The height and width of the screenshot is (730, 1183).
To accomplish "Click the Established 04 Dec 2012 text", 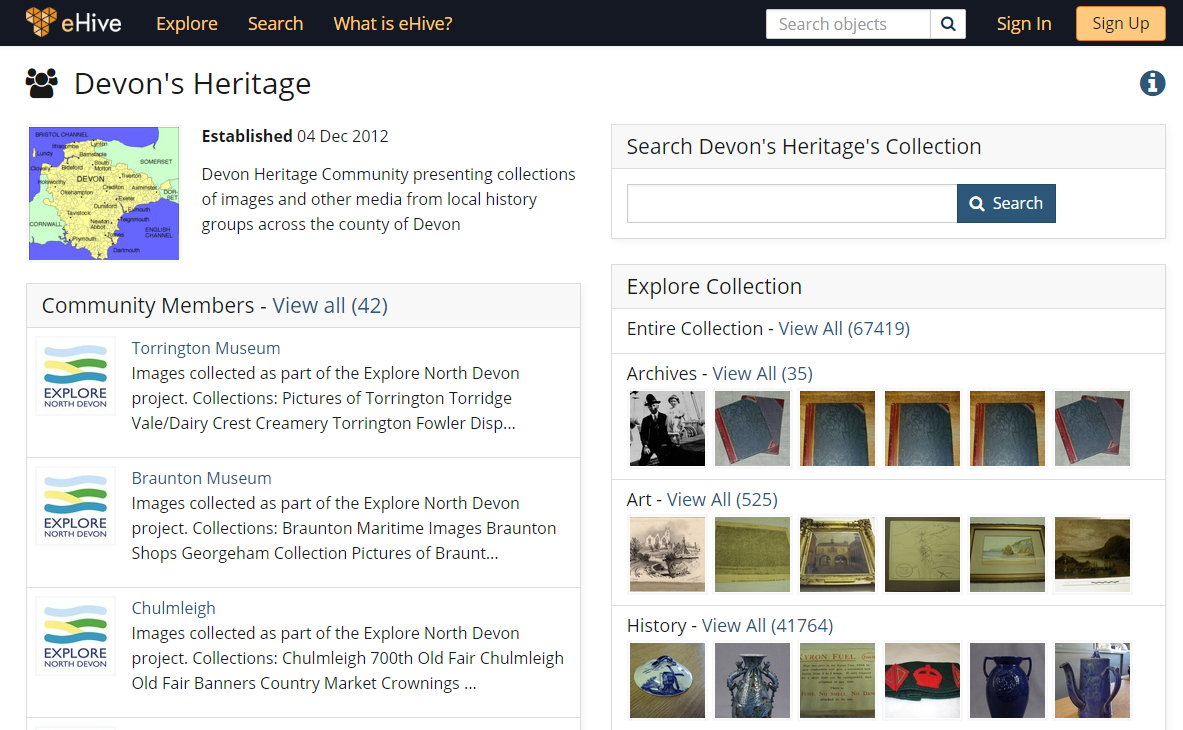I will pos(295,136).
